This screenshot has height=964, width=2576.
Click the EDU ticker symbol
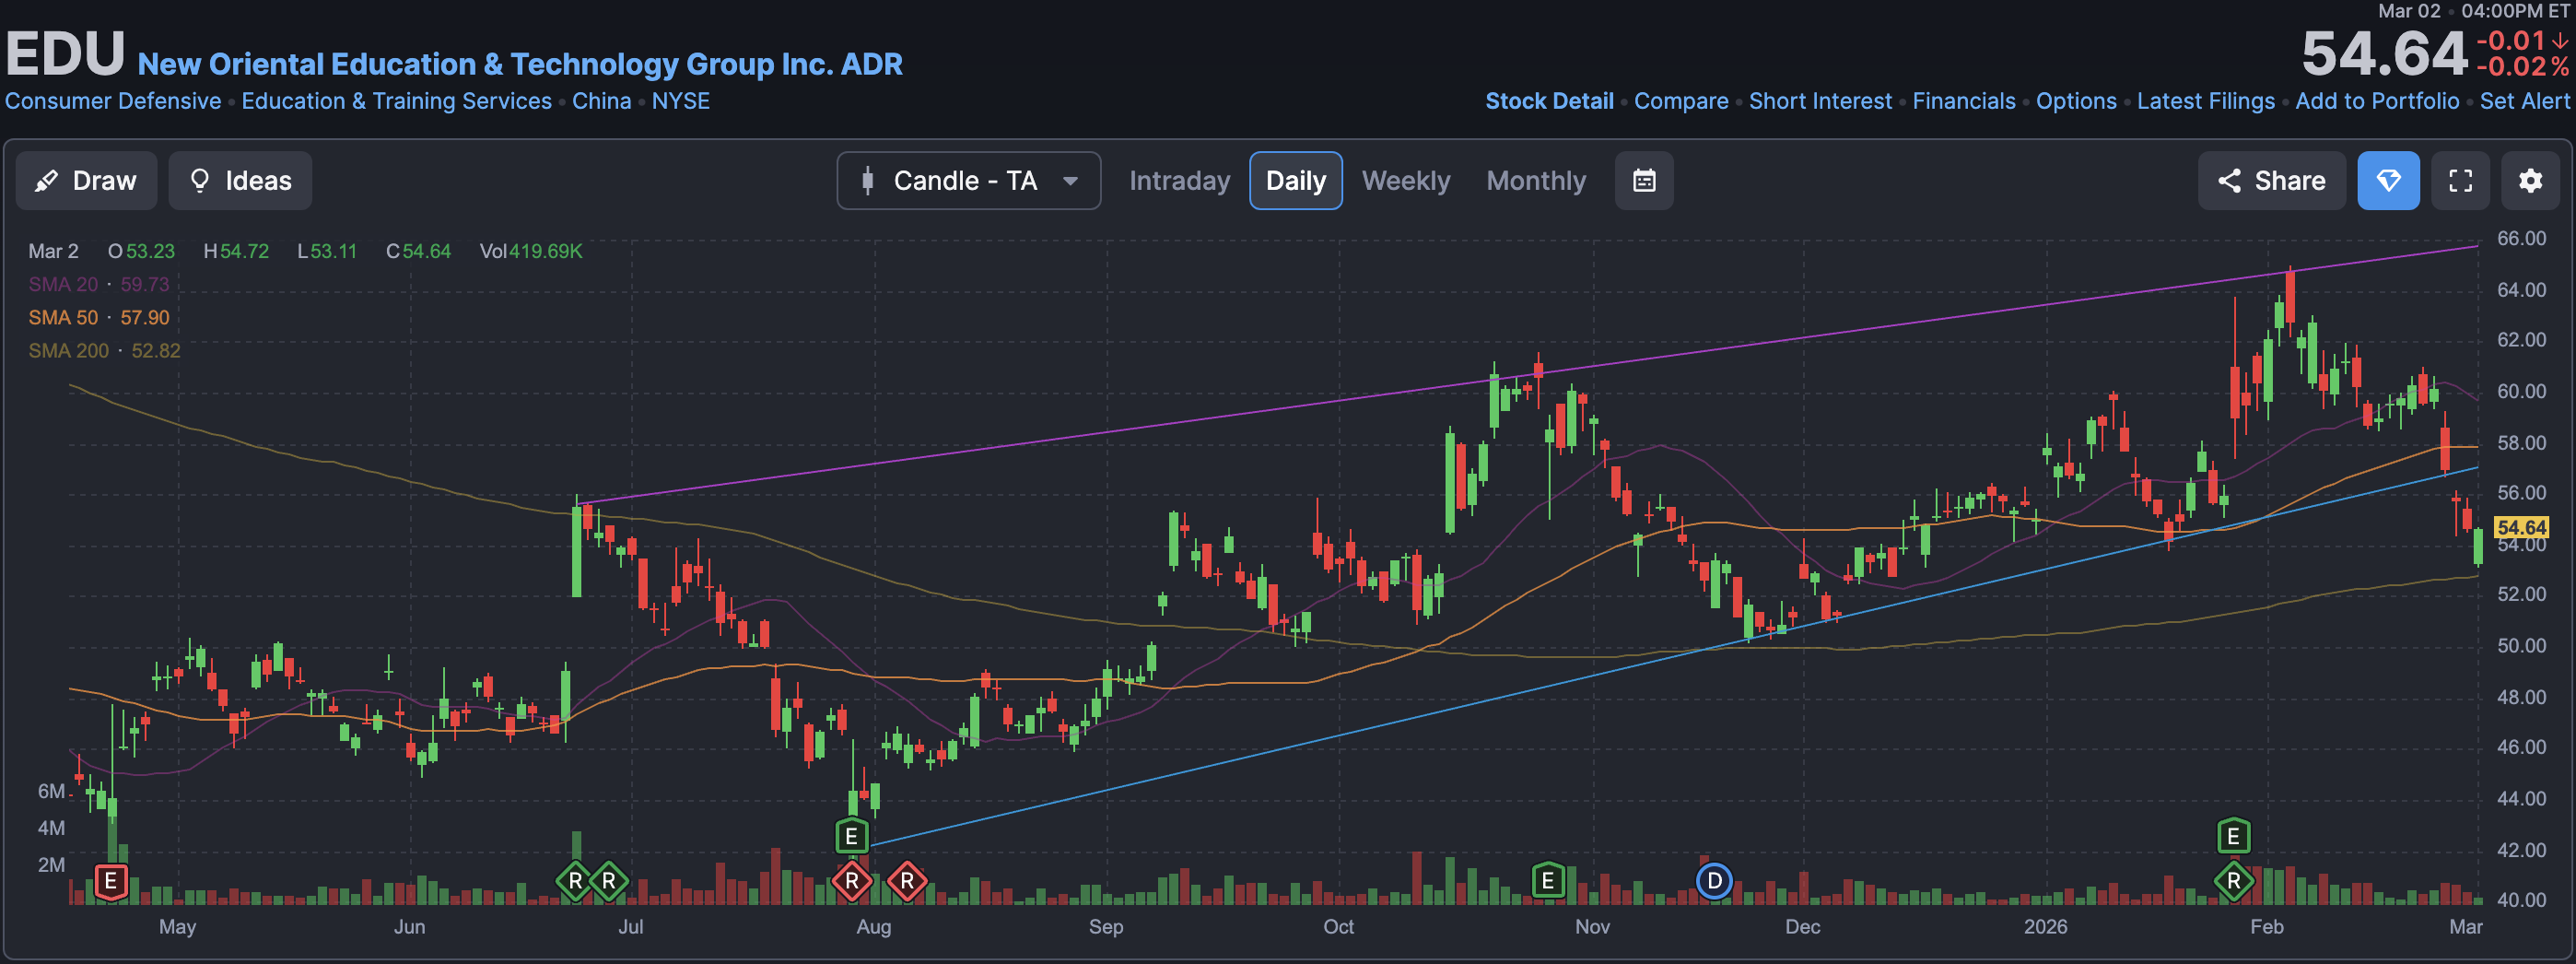coord(65,54)
